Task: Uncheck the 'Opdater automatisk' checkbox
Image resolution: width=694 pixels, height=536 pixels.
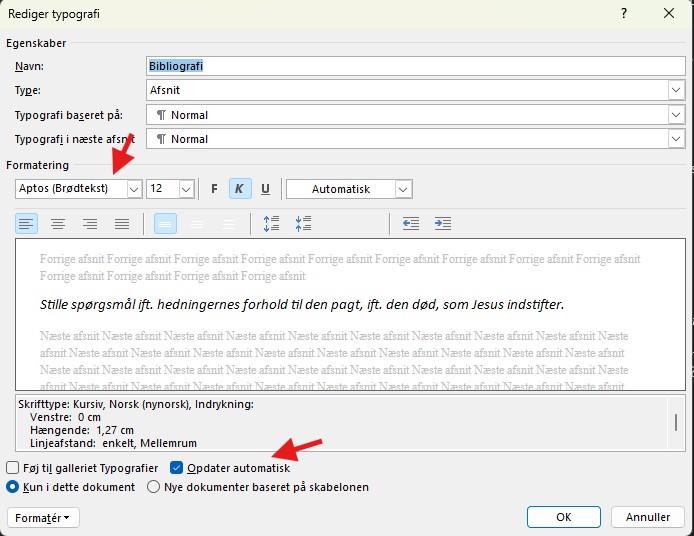Action: click(177, 468)
